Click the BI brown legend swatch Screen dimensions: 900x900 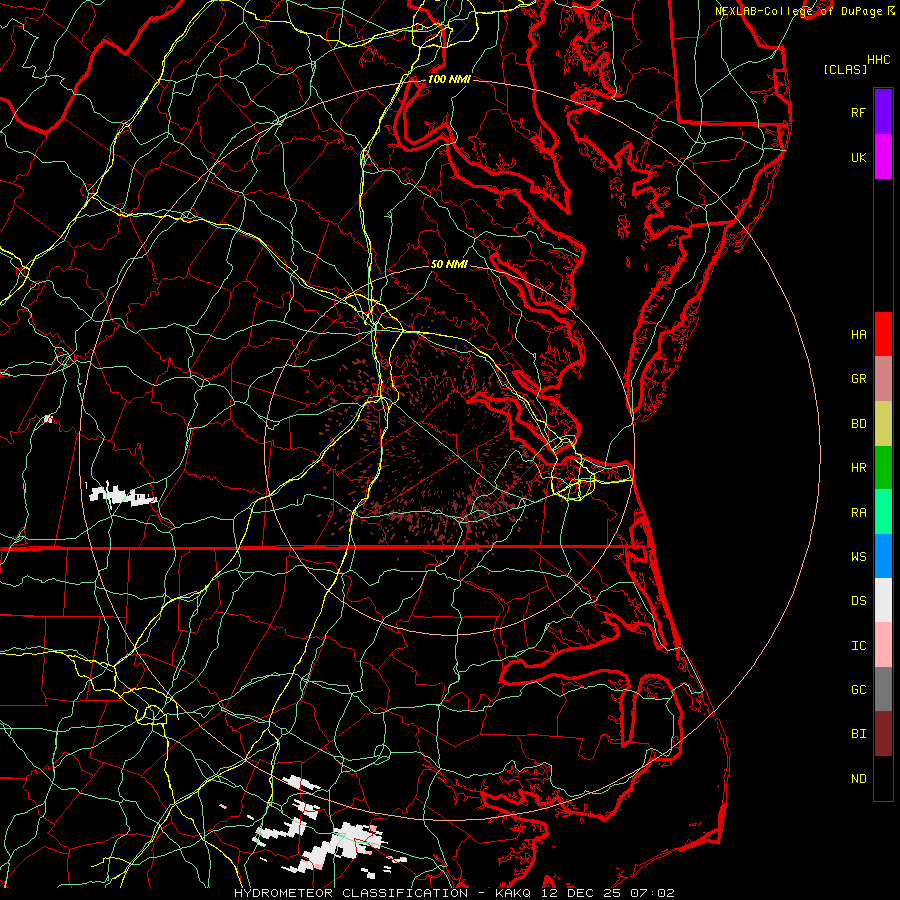point(883,734)
